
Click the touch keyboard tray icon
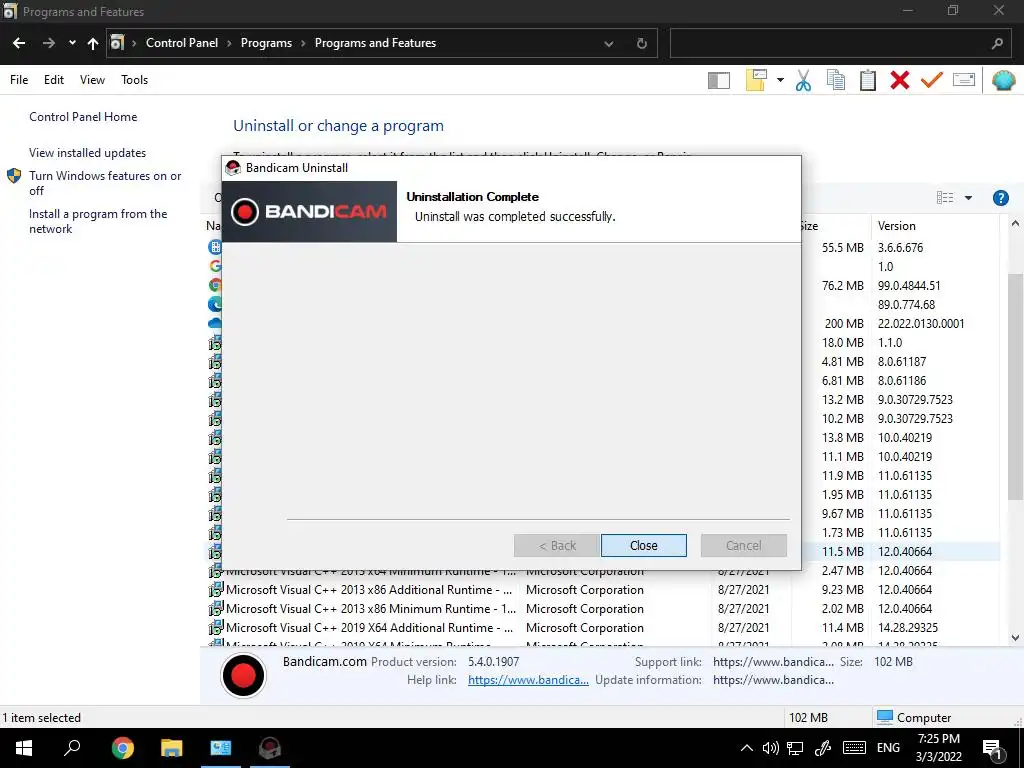(854, 748)
